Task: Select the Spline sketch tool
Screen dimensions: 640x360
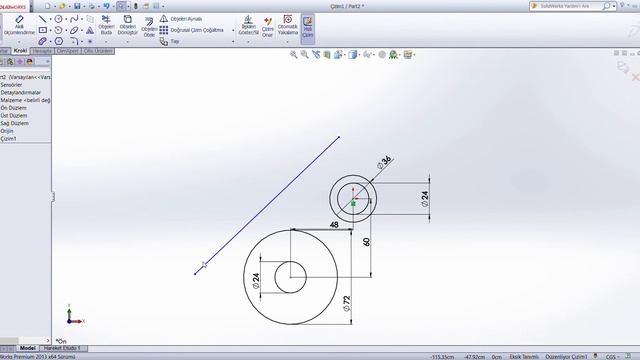Action: click(74, 19)
